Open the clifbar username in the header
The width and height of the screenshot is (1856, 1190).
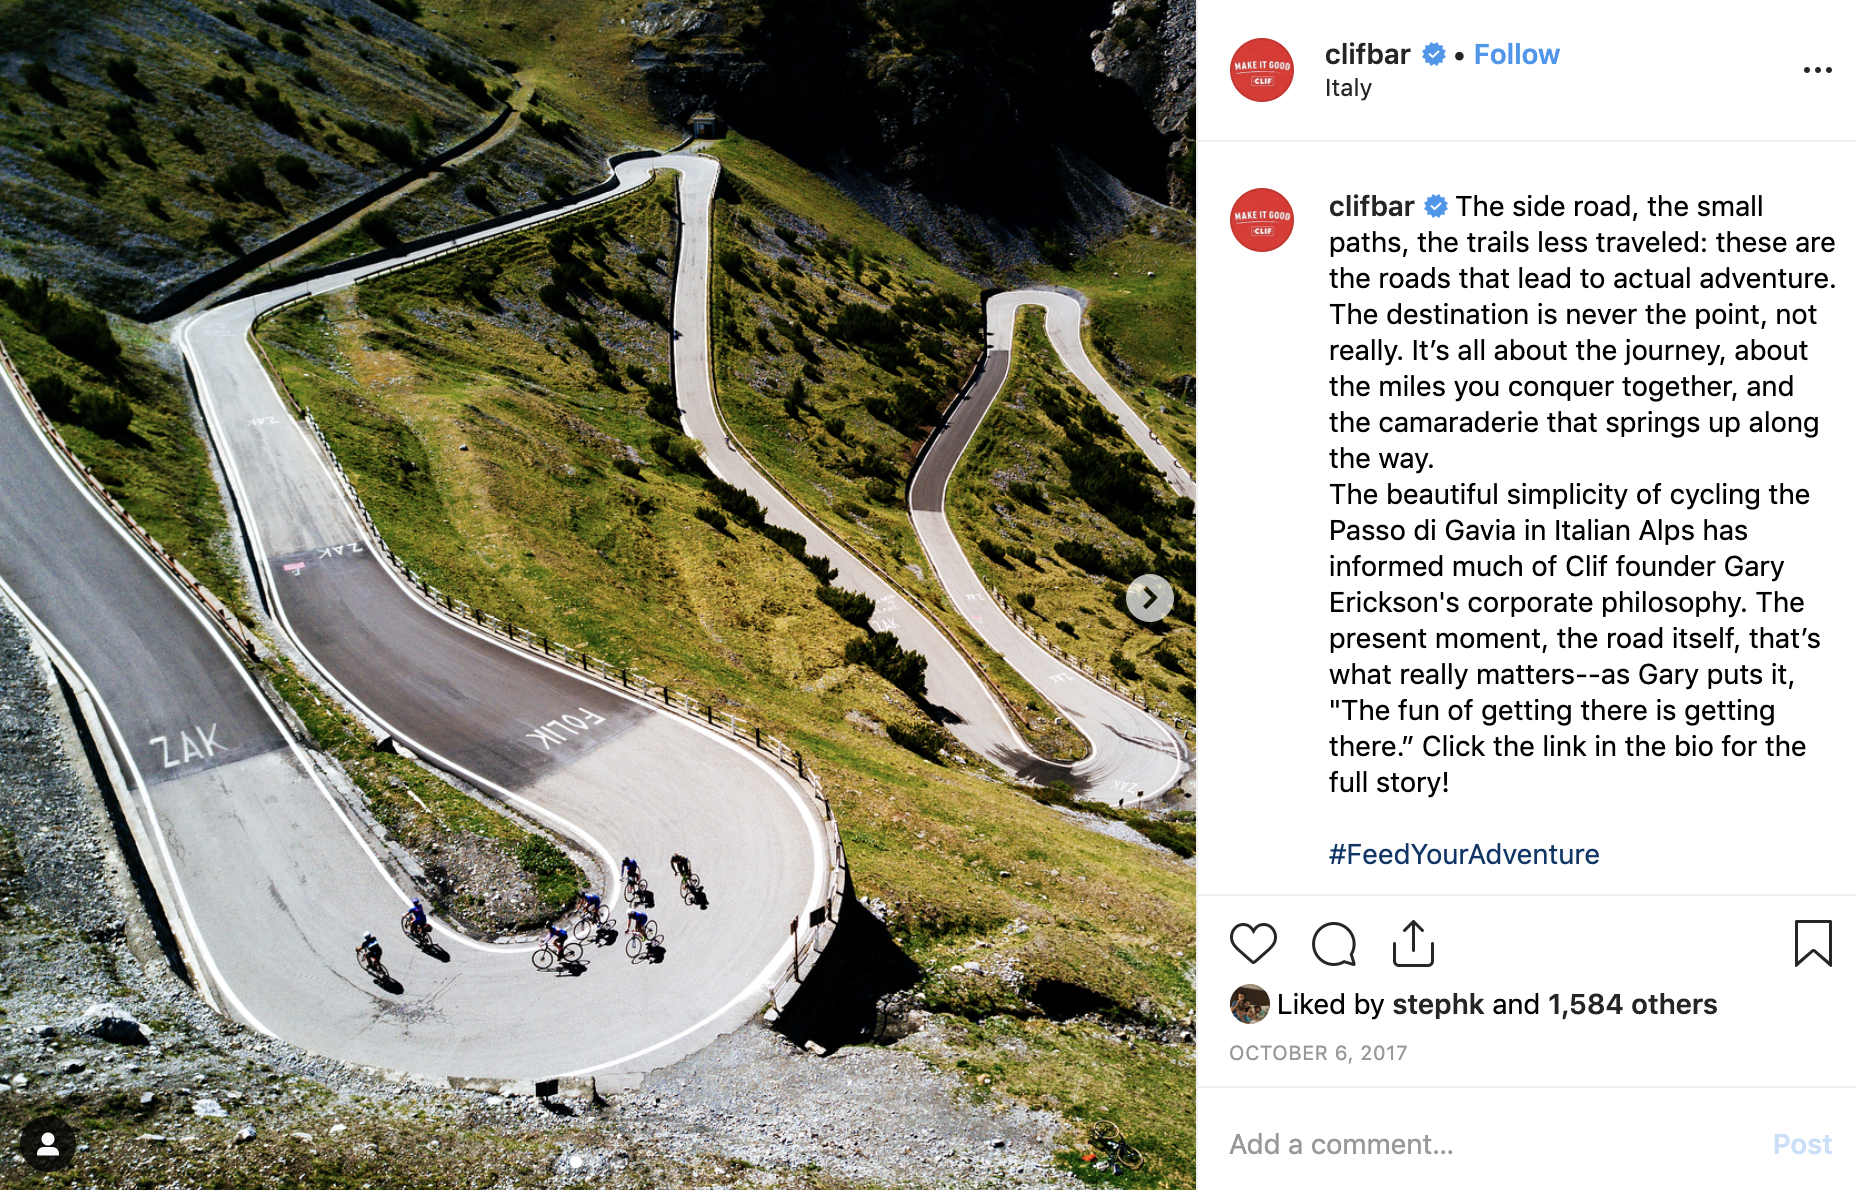[1367, 54]
